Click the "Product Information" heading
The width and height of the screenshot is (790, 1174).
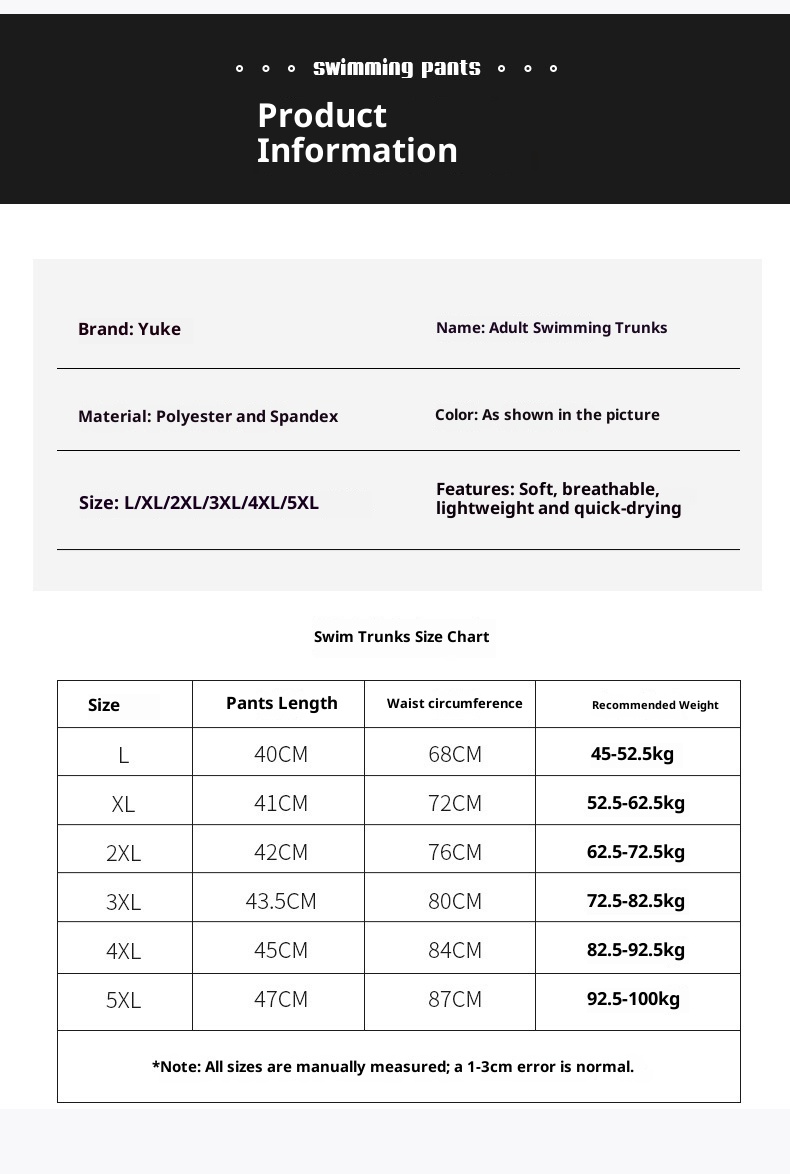click(x=357, y=133)
